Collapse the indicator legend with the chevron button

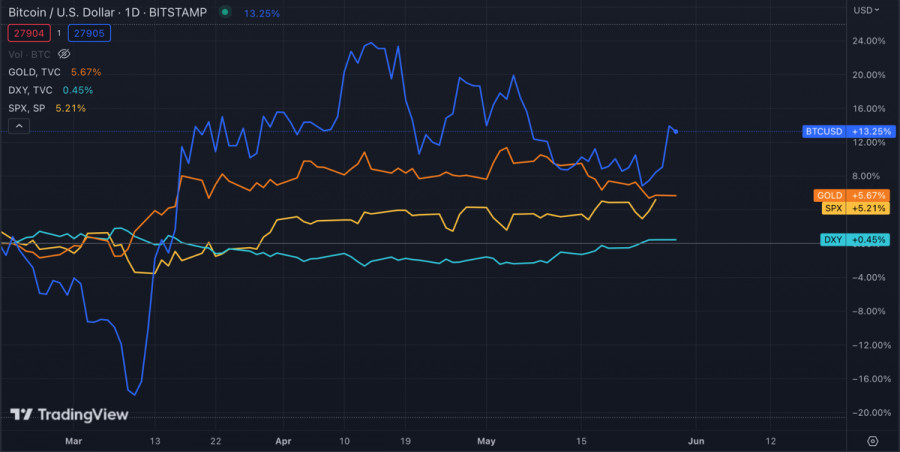pos(18,126)
